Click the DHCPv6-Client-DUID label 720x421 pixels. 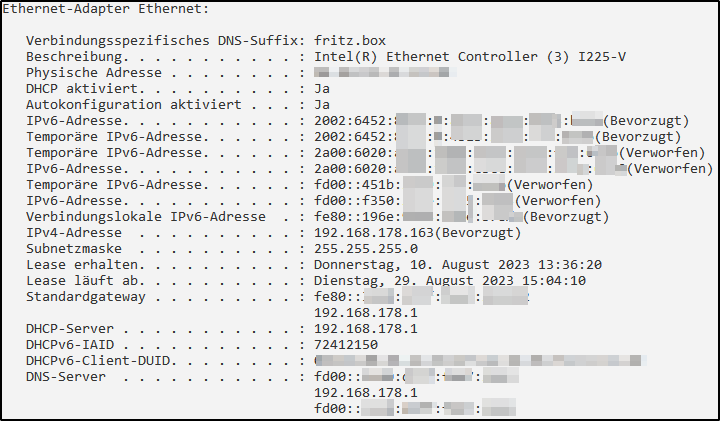coord(98,361)
